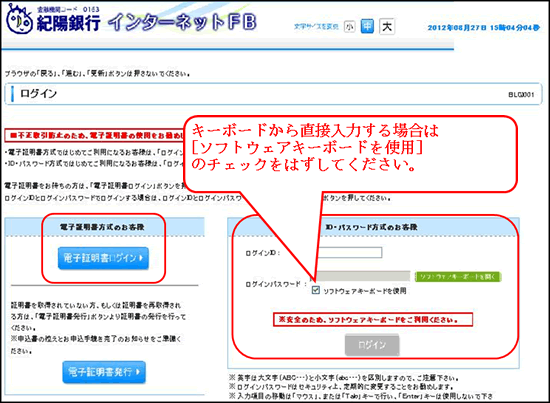Click the gray ログイン button
The width and height of the screenshot is (550, 403).
tap(372, 345)
